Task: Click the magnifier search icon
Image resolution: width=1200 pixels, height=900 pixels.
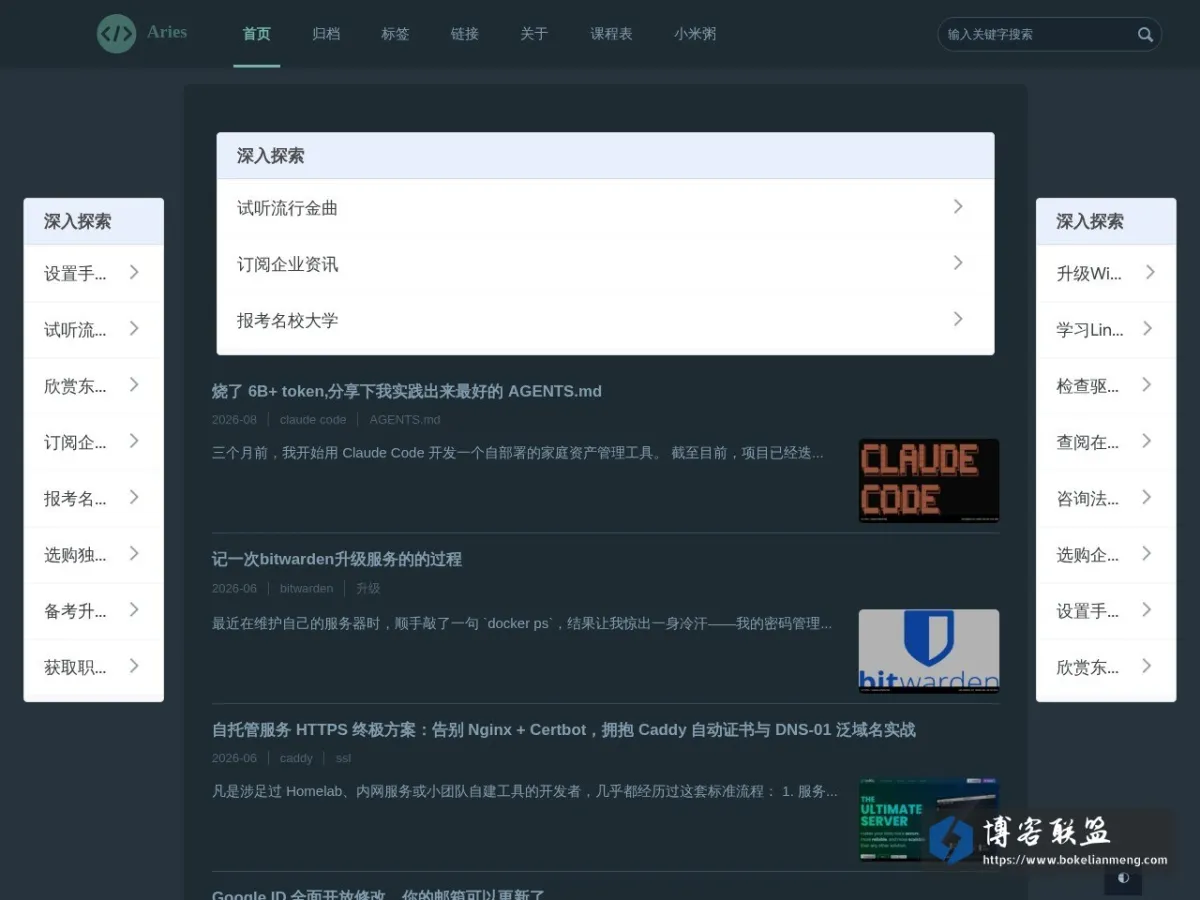Action: pos(1145,34)
